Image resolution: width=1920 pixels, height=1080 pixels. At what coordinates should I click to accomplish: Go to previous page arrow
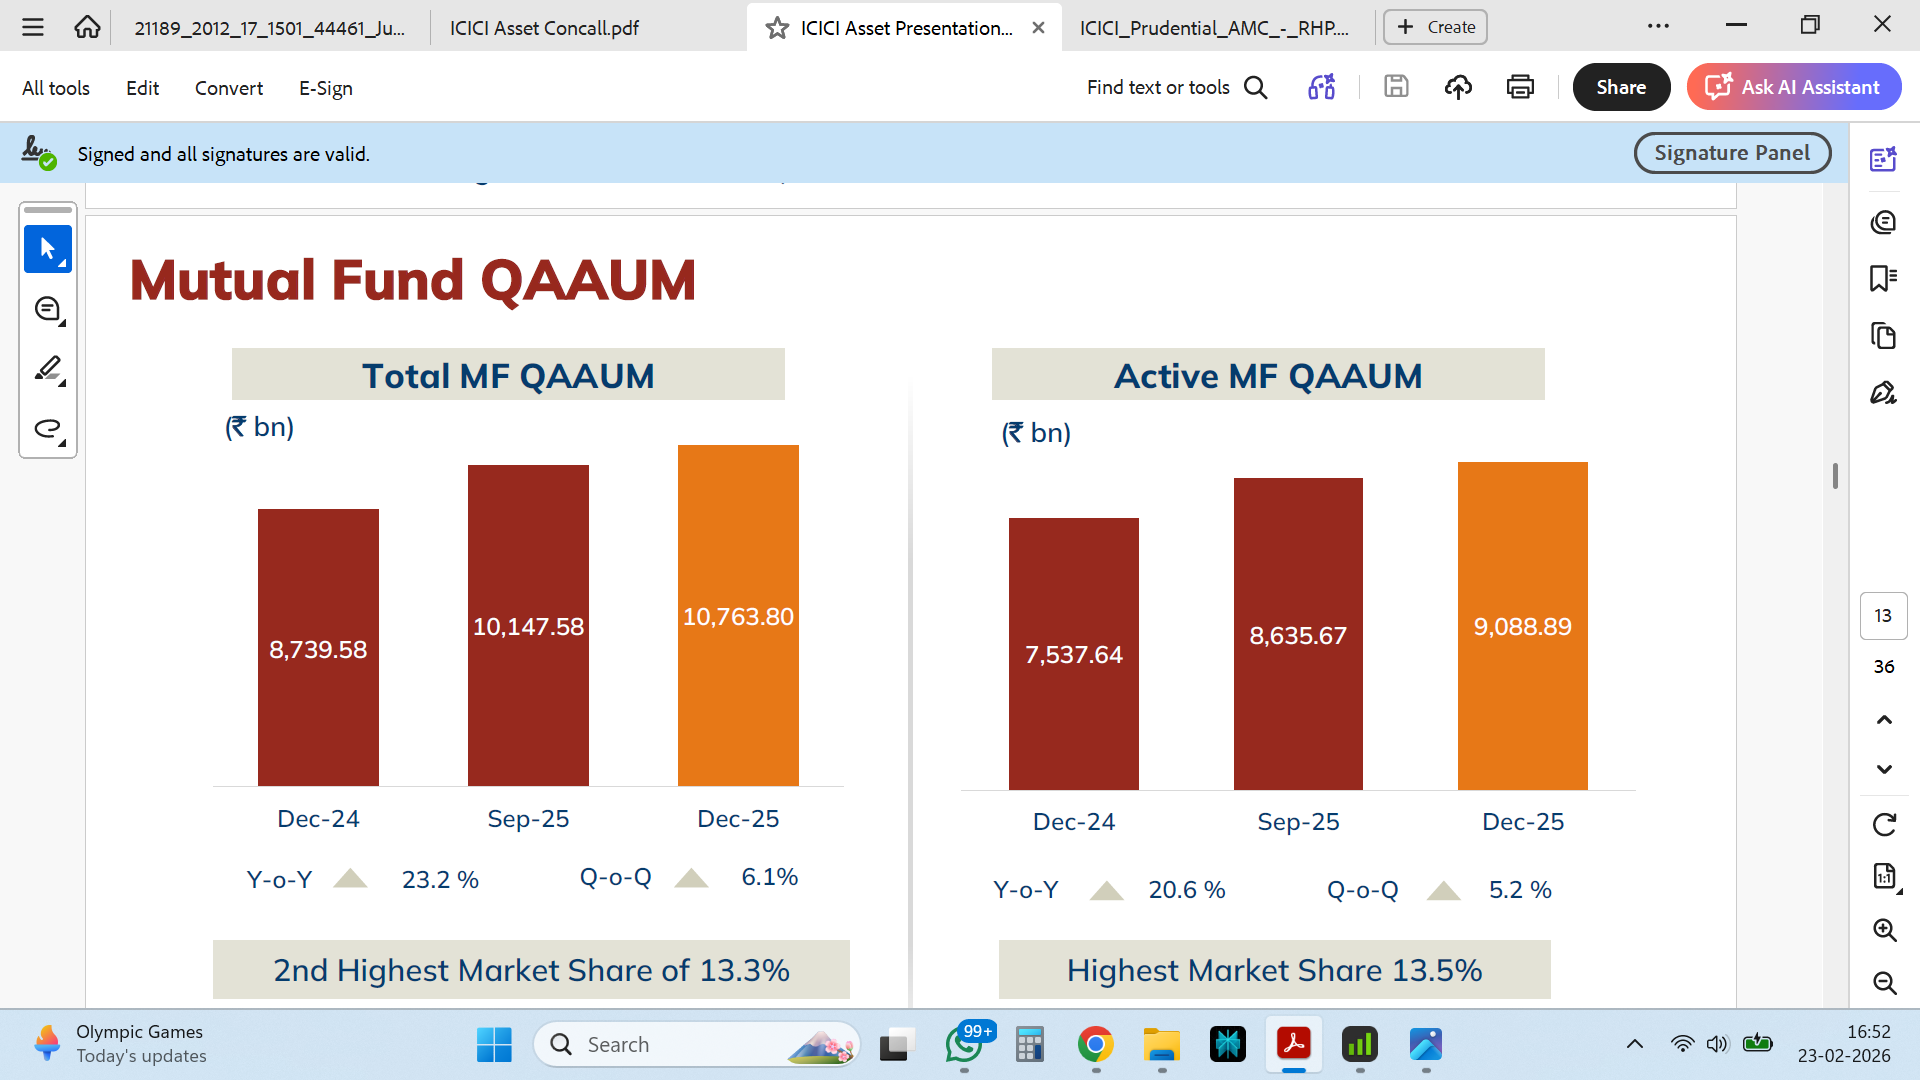coord(1884,720)
